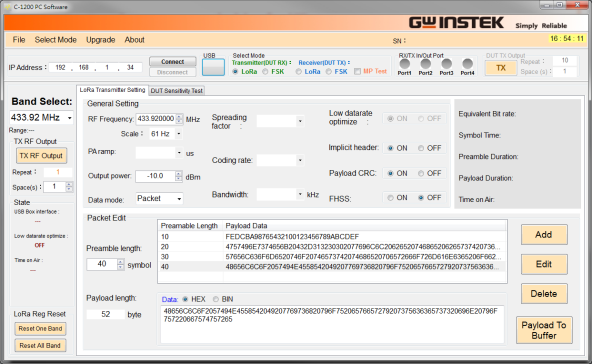Increase Output power with the up arrow
The image size is (592, 364).
pyautogui.click(x=179, y=174)
